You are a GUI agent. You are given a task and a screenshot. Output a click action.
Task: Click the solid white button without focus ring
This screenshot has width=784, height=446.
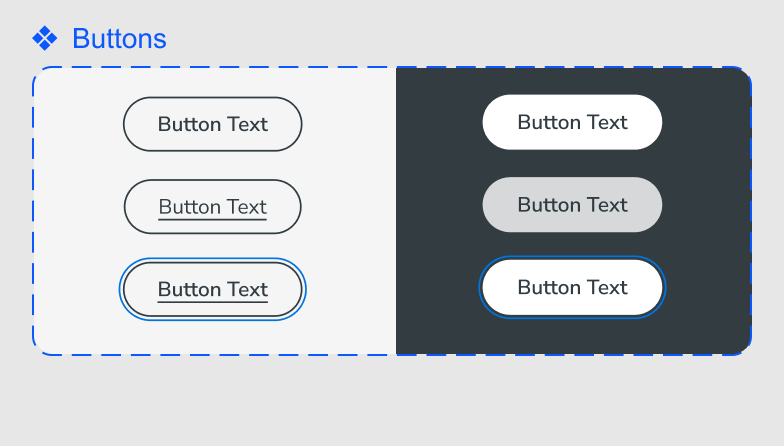point(572,122)
